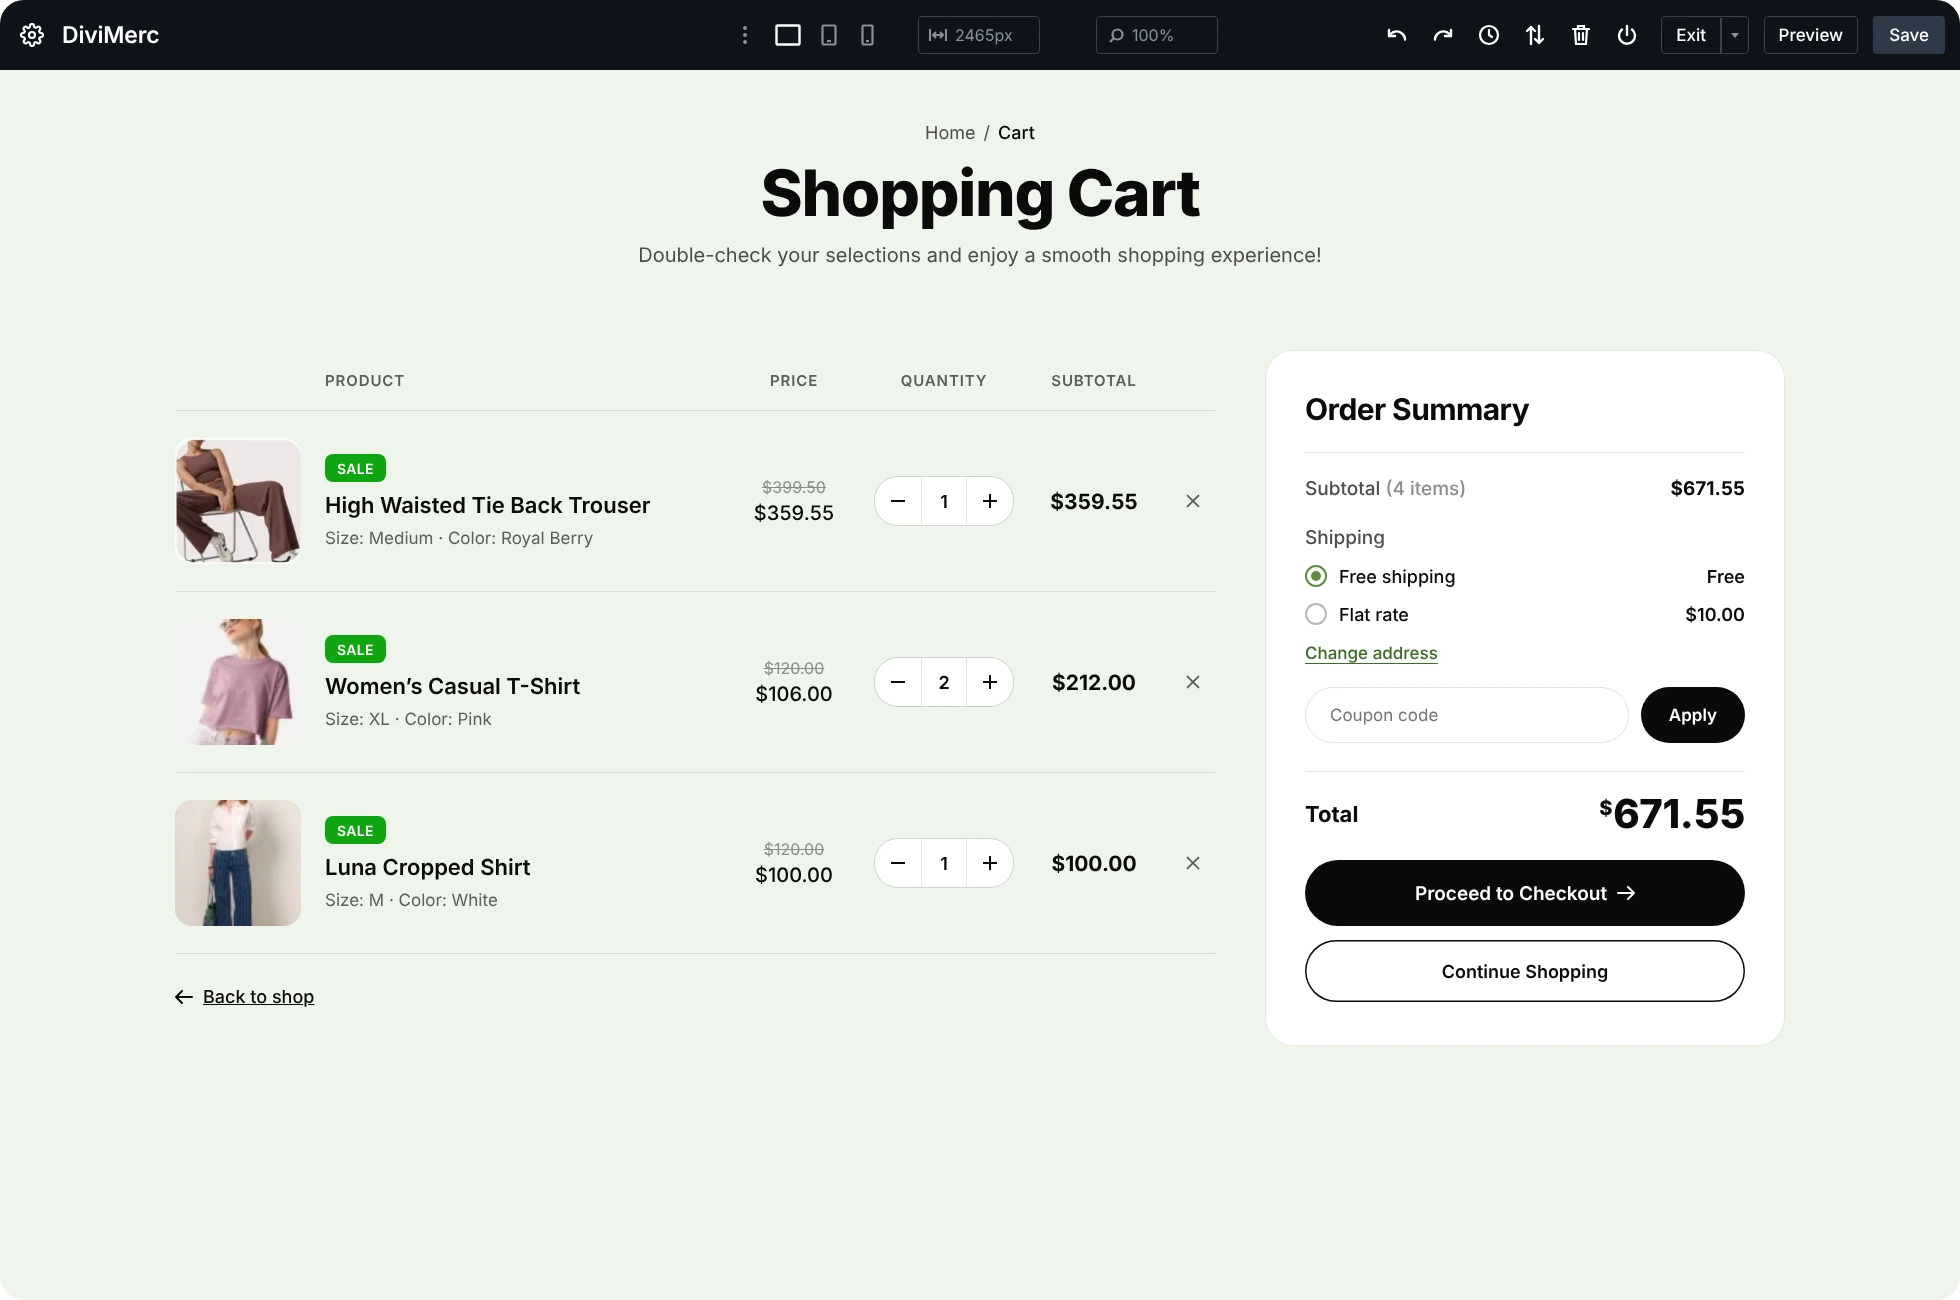Decrease Women's Casual T-Shirt quantity
Image resolution: width=1960 pixels, height=1300 pixels.
pyautogui.click(x=898, y=682)
